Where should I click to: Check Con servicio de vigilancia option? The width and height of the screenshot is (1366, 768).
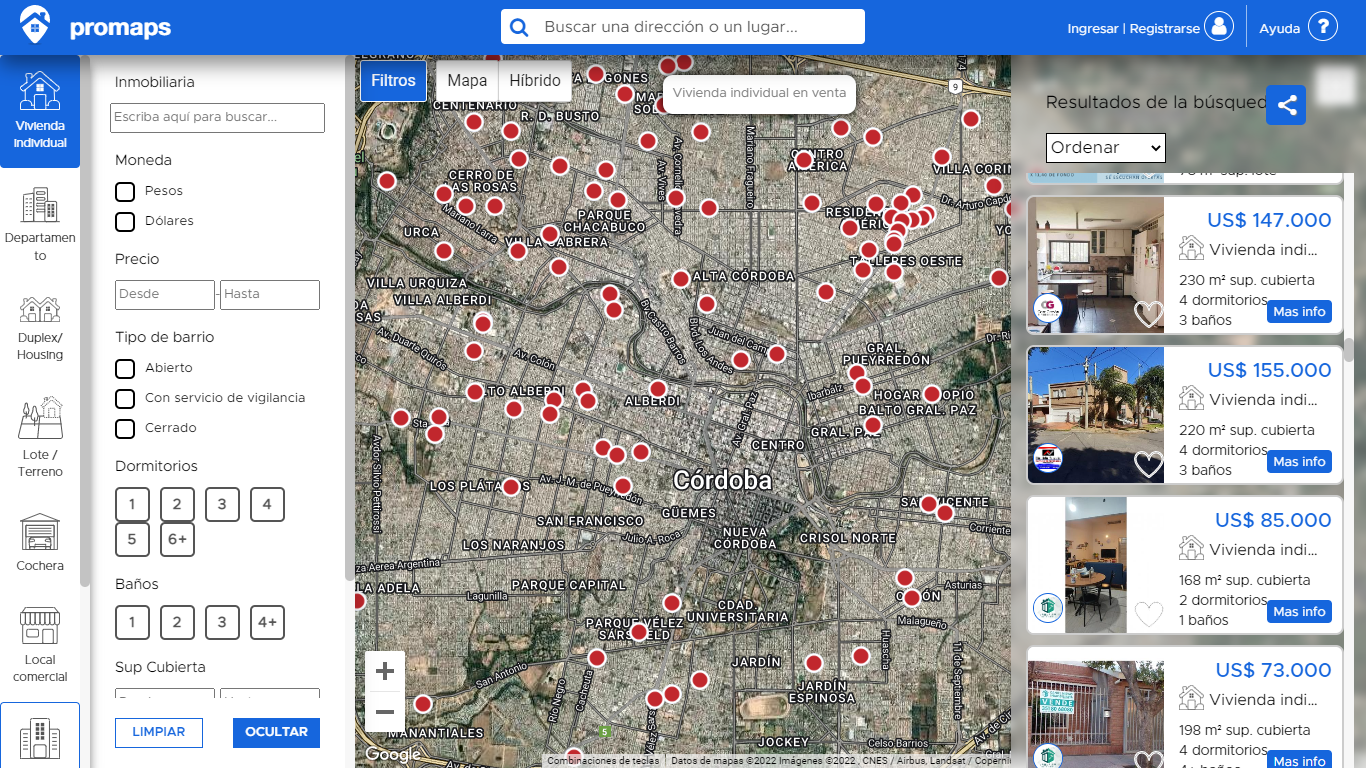pos(125,398)
